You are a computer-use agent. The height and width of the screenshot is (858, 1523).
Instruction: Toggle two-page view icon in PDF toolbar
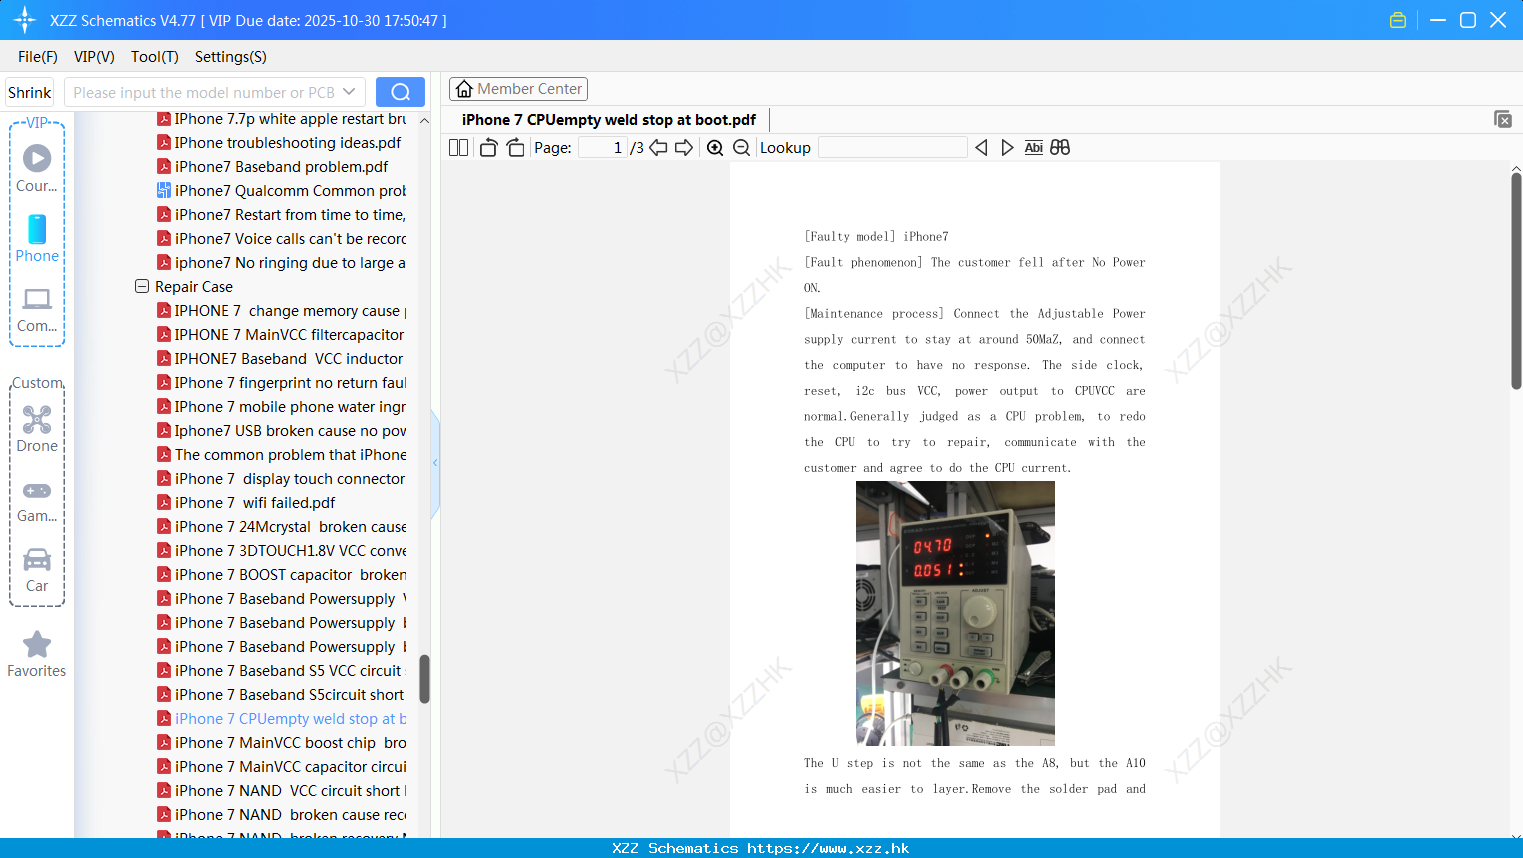tap(458, 147)
